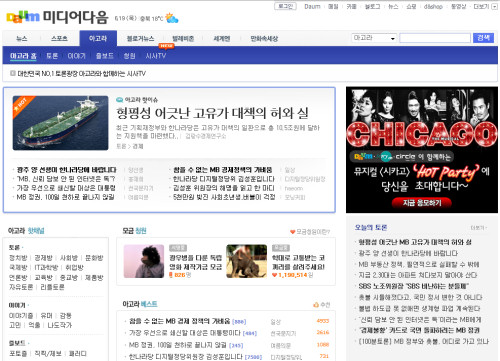Viewport: 500px width, 361px height.
Task: Open 'SBS 노조위원장' item in 오늘의 토론
Action: [413, 286]
